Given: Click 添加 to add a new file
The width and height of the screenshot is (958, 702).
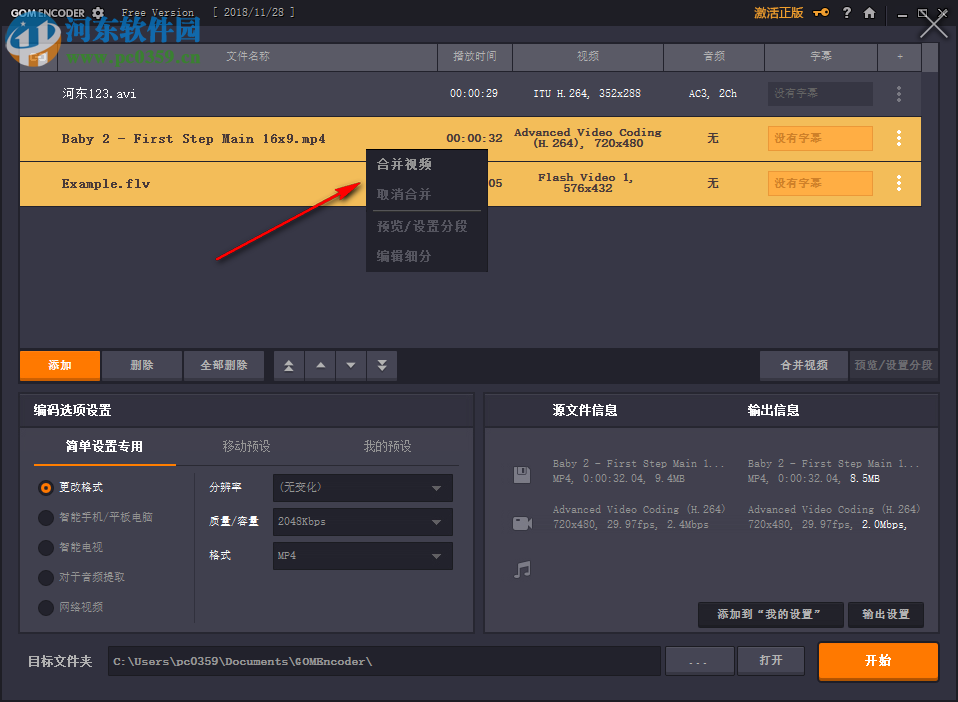Looking at the screenshot, I should coord(59,365).
